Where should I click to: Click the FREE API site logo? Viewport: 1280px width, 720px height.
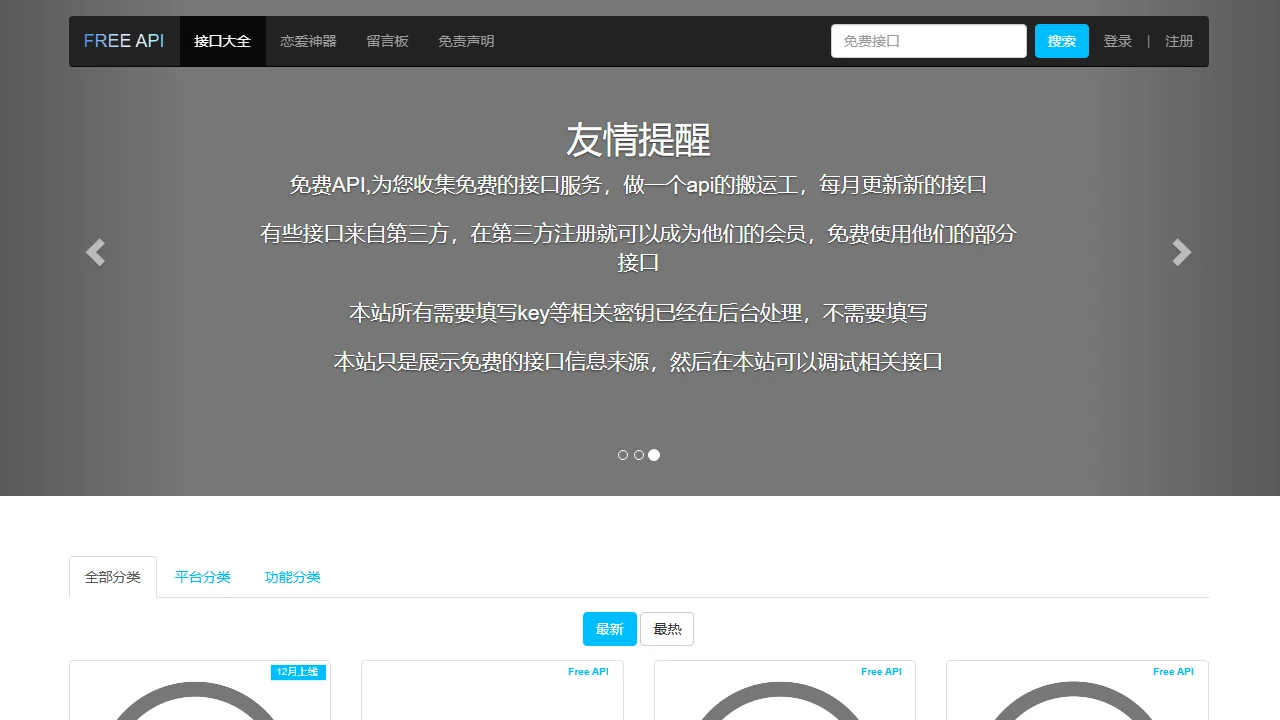click(124, 41)
